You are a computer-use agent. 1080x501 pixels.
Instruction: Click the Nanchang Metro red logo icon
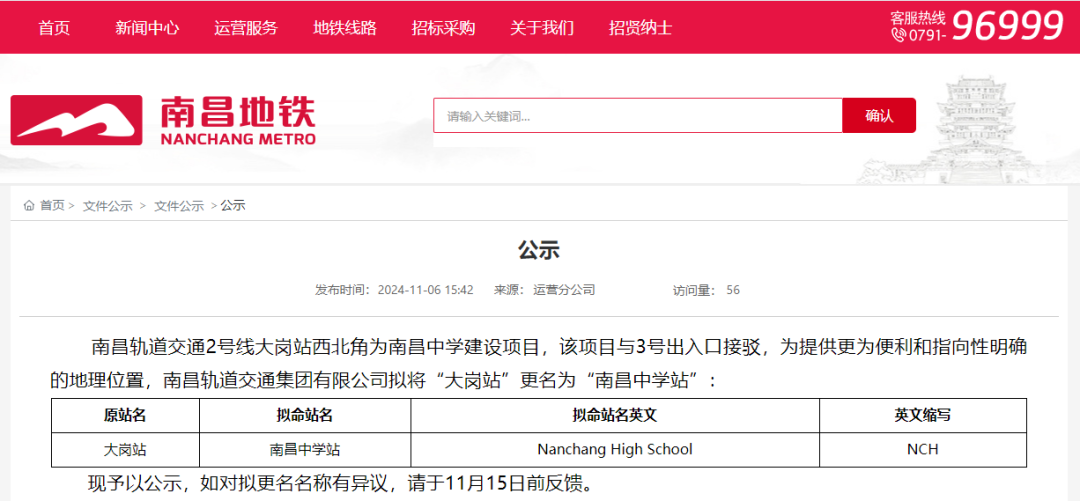[76, 120]
